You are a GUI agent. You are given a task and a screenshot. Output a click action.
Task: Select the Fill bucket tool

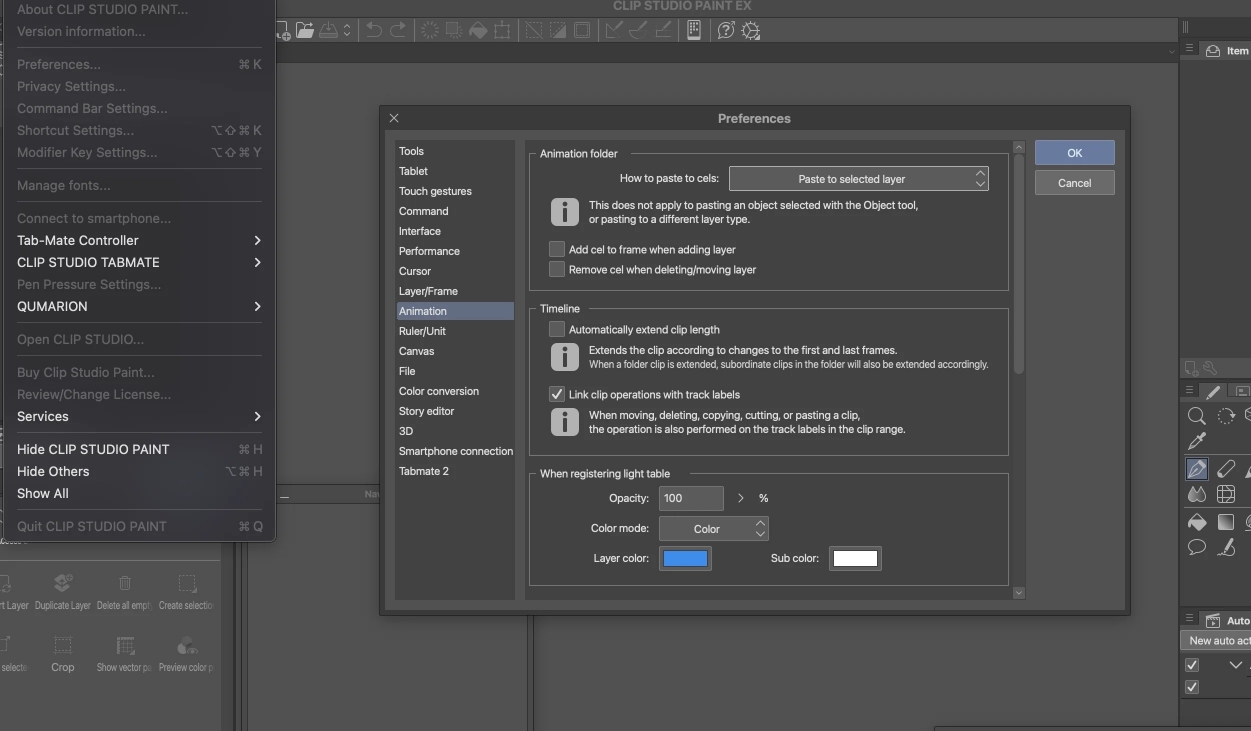1196,522
